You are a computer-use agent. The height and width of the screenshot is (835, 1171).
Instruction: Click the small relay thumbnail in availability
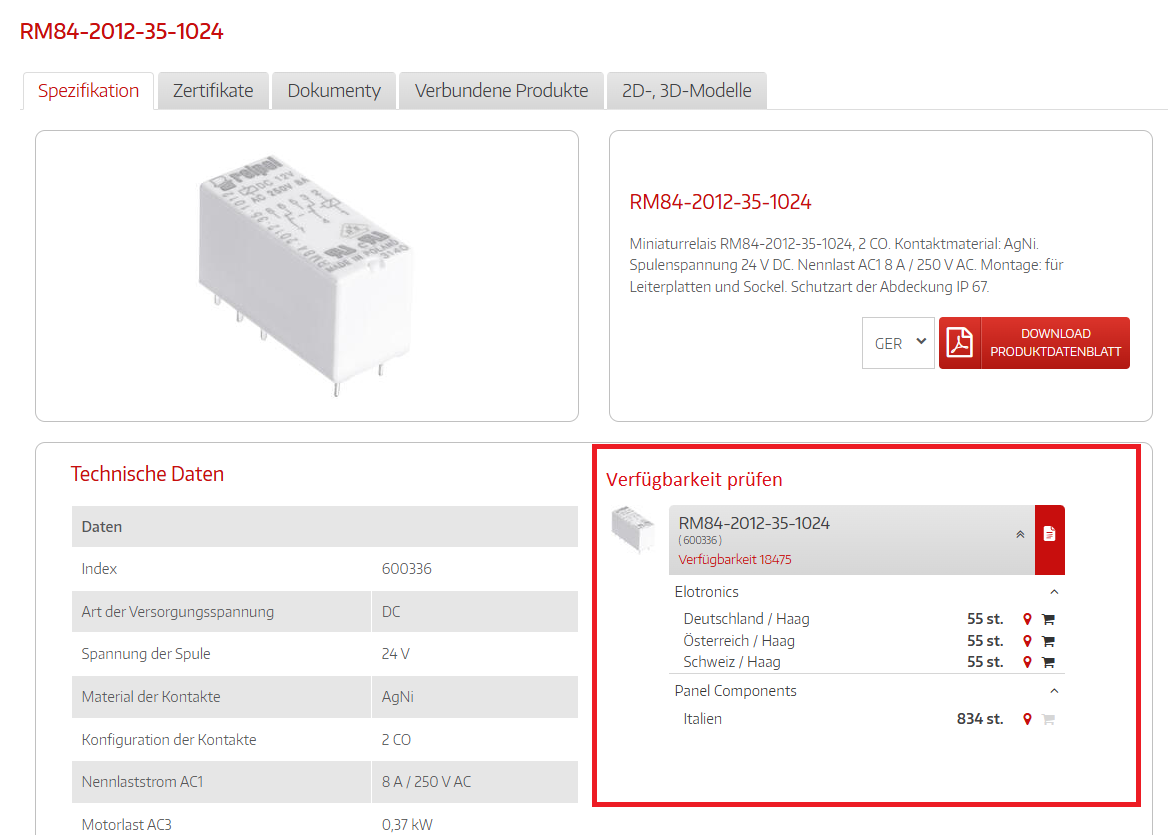pos(633,527)
